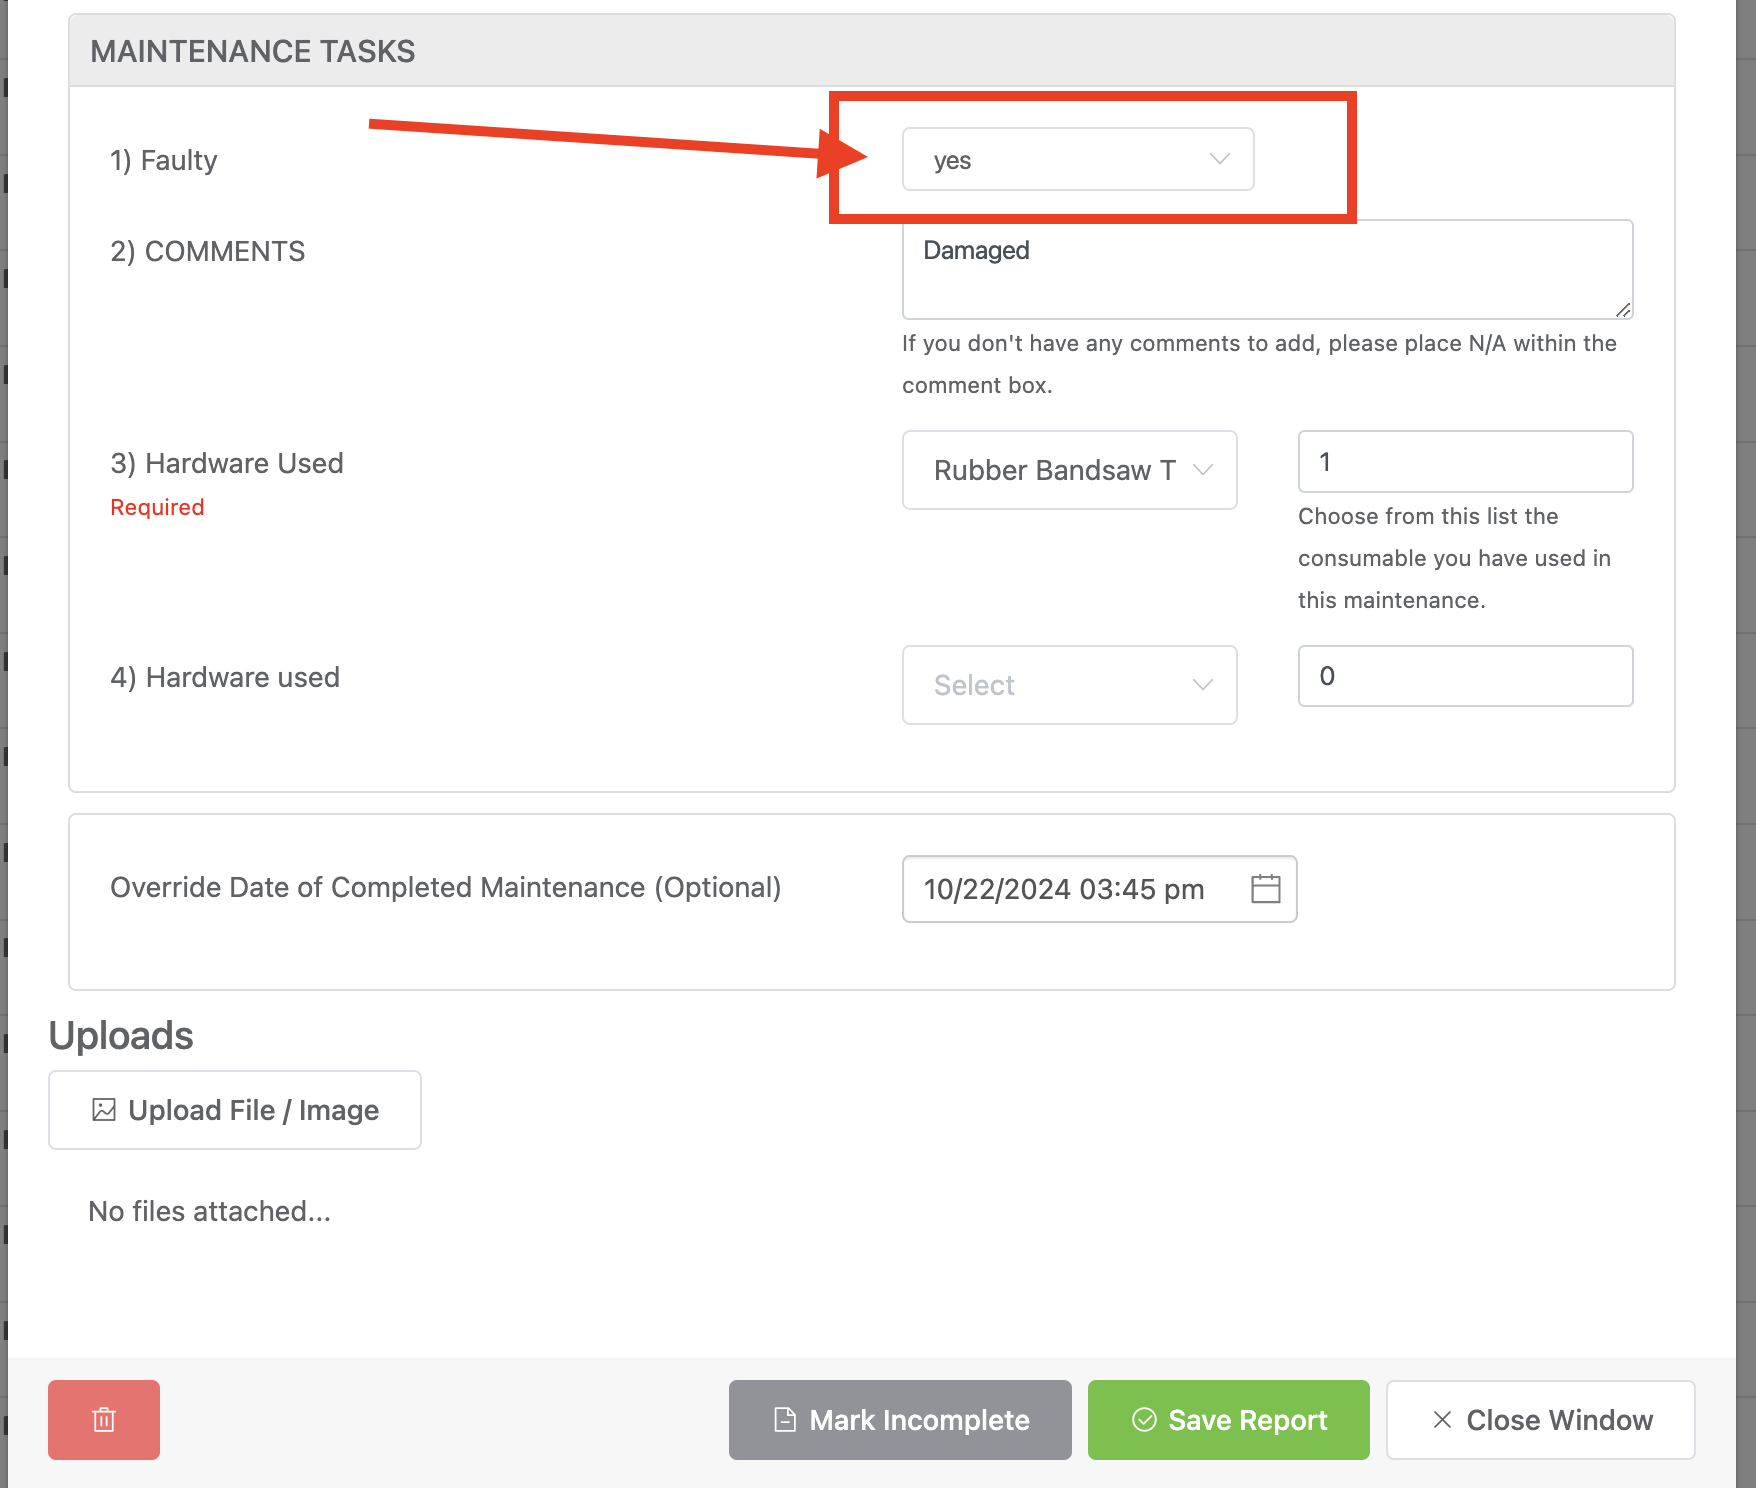The image size is (1756, 1488).
Task: Click the document icon on Mark Incomplete
Action: (786, 1420)
